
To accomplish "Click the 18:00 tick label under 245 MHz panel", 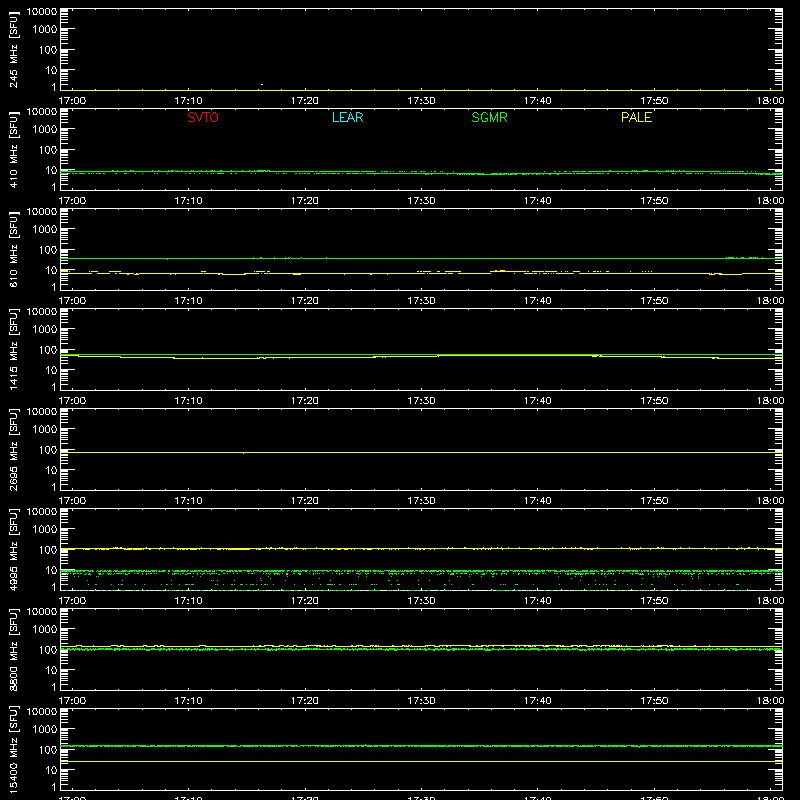I will pos(770,101).
